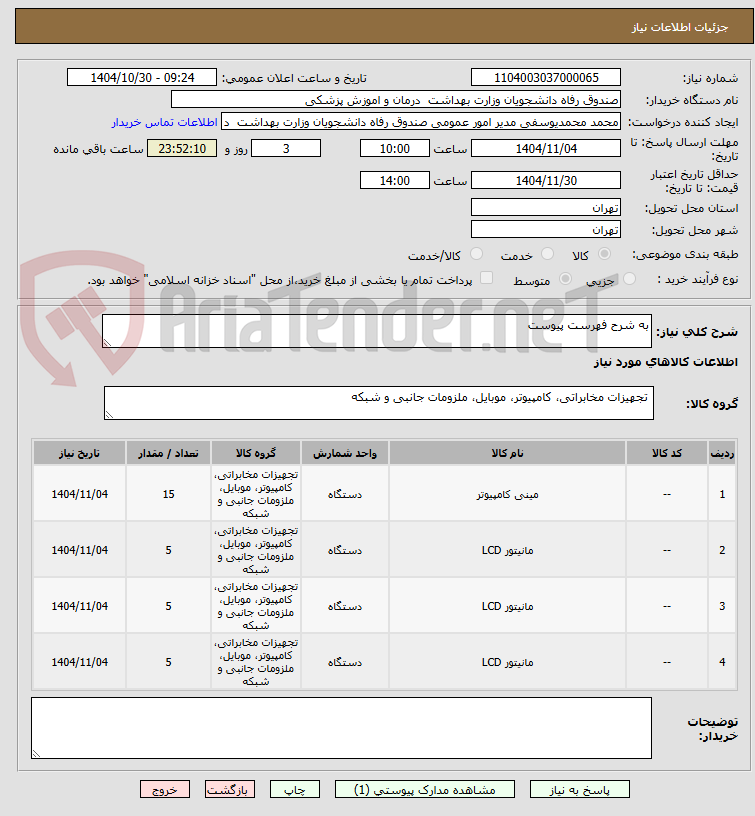Click دستگاه unit in row 4
This screenshot has width=755, height=816.
pyautogui.click(x=344, y=662)
